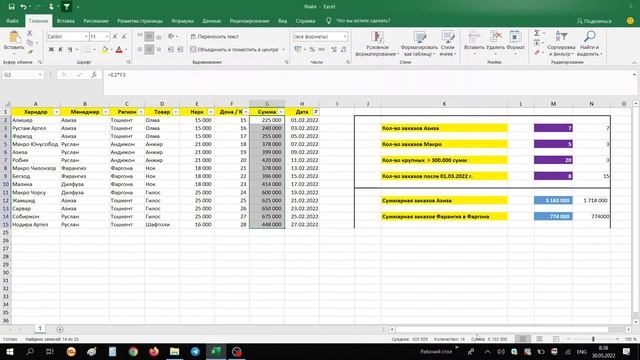Apply bold formatting (Ж)
The width and height of the screenshot is (640, 360).
pos(51,49)
